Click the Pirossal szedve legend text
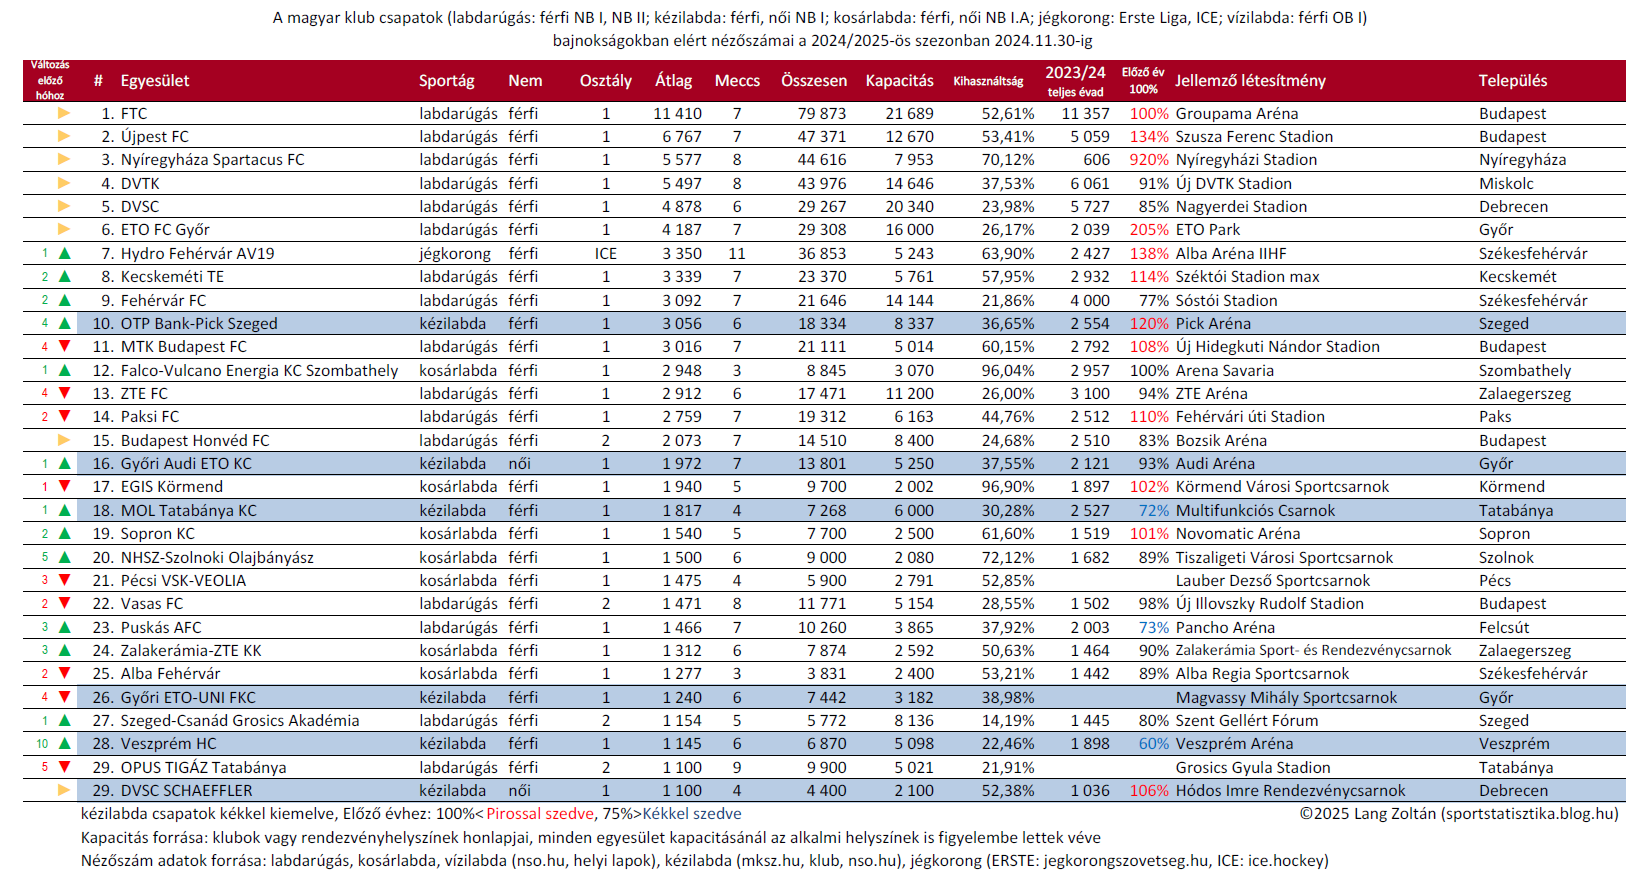 pos(540,813)
